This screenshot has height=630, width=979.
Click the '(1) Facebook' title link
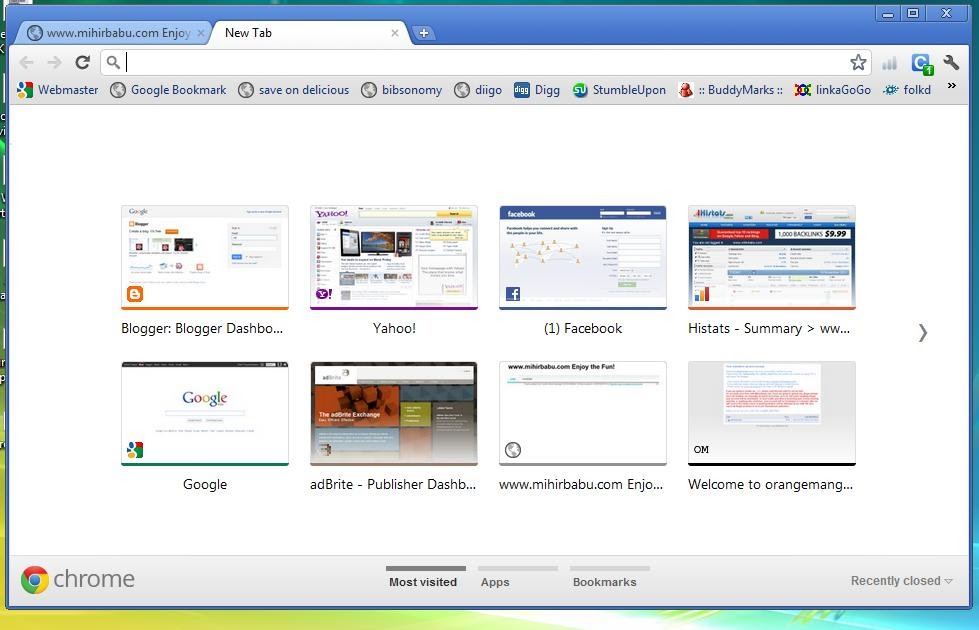click(583, 328)
